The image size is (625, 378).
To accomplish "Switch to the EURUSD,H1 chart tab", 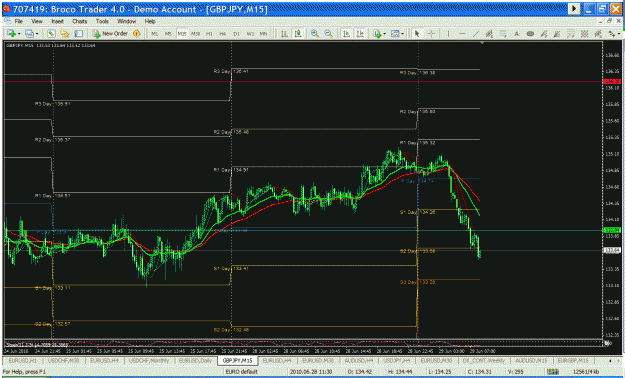I will [x=24, y=360].
